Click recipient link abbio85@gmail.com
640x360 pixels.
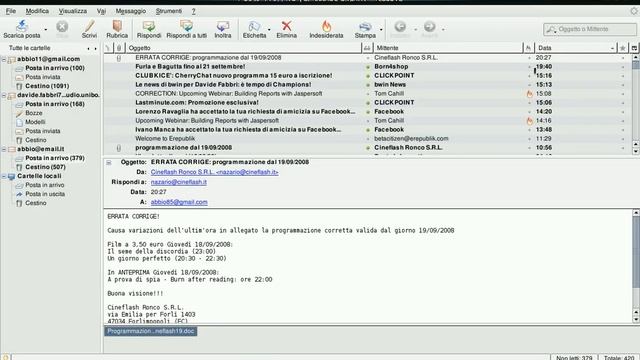tap(179, 202)
